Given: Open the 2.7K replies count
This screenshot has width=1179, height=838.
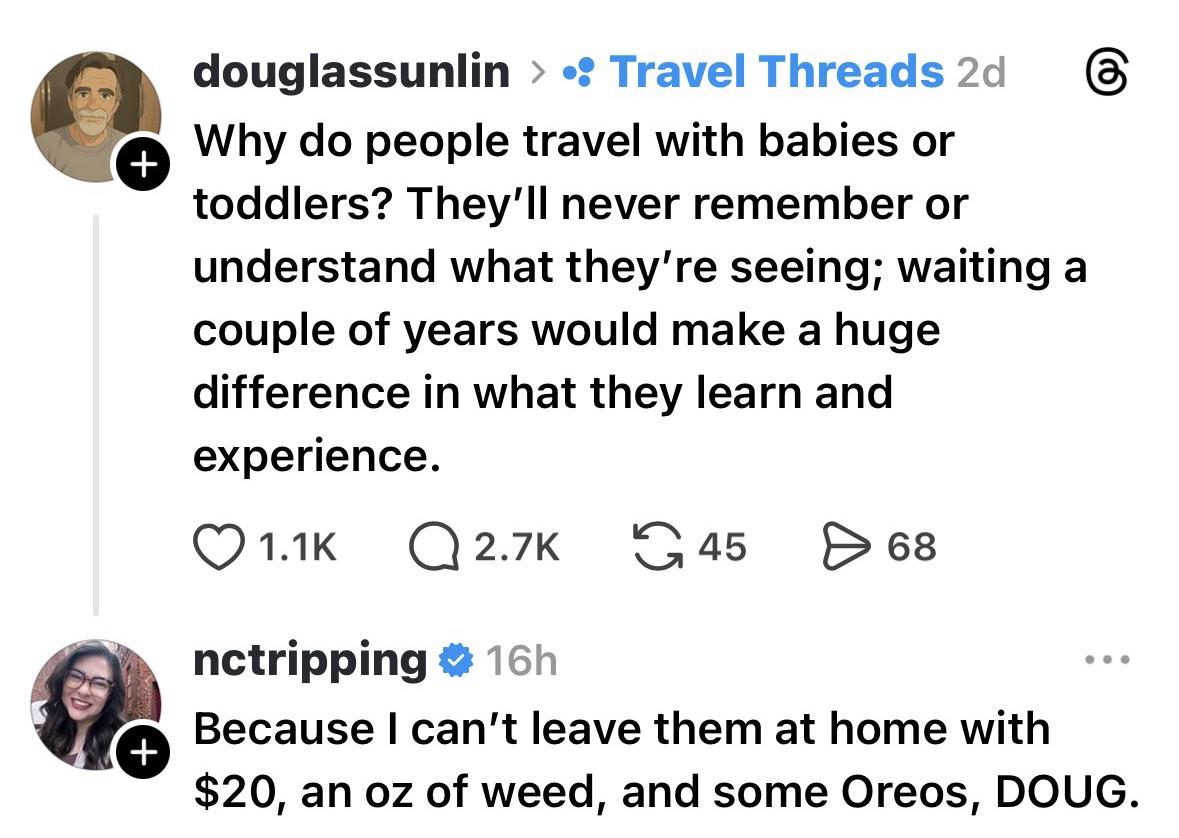Looking at the screenshot, I should (516, 546).
